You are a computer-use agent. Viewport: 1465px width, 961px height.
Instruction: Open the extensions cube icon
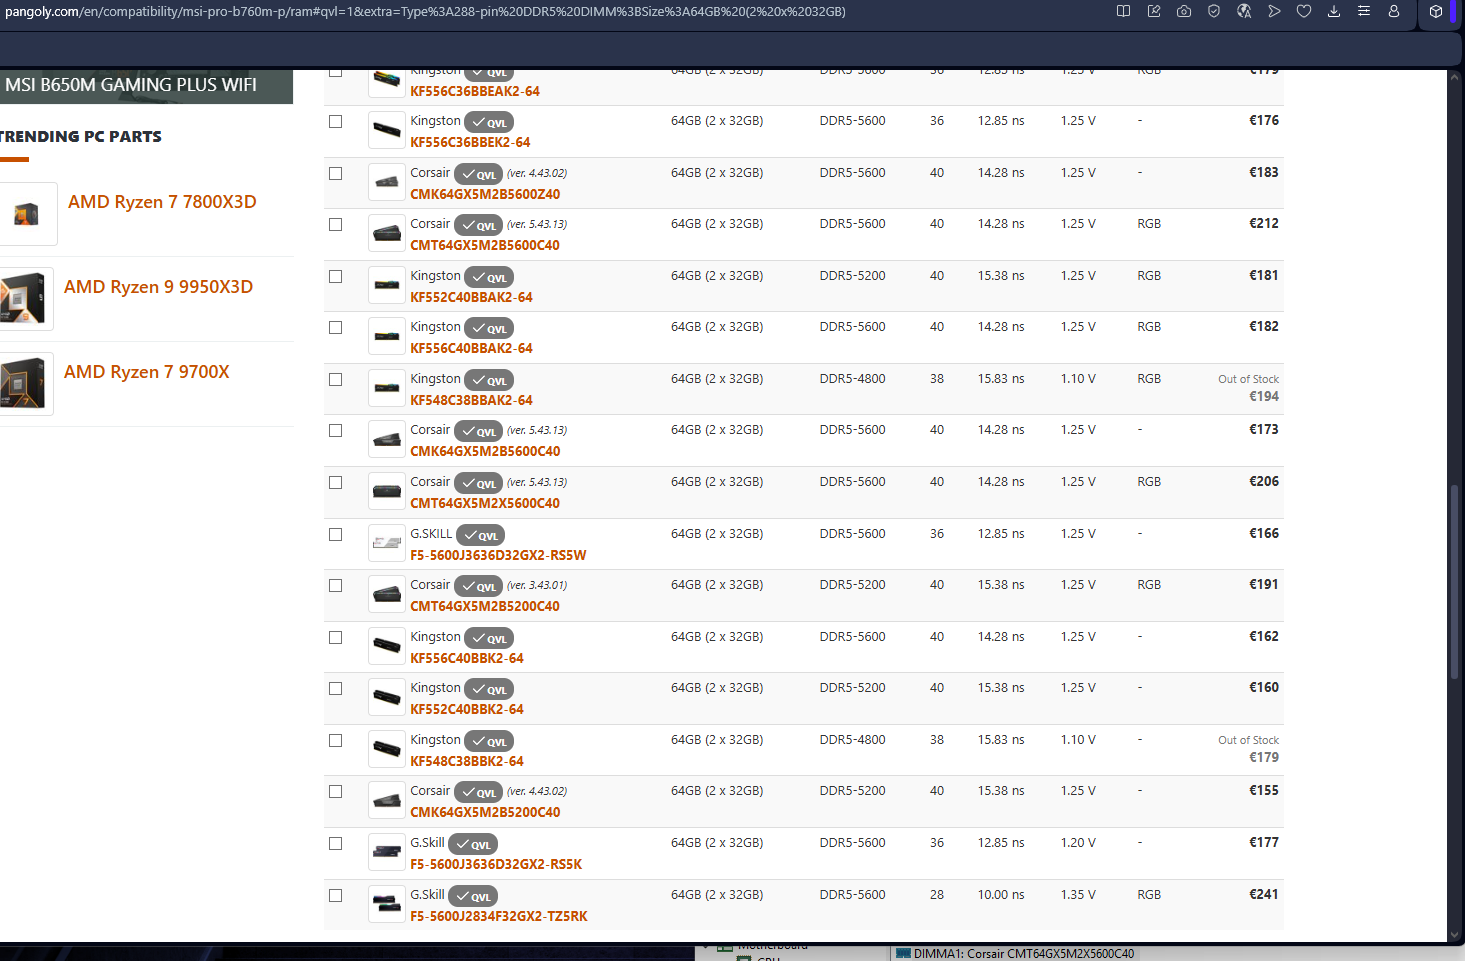point(1436,12)
